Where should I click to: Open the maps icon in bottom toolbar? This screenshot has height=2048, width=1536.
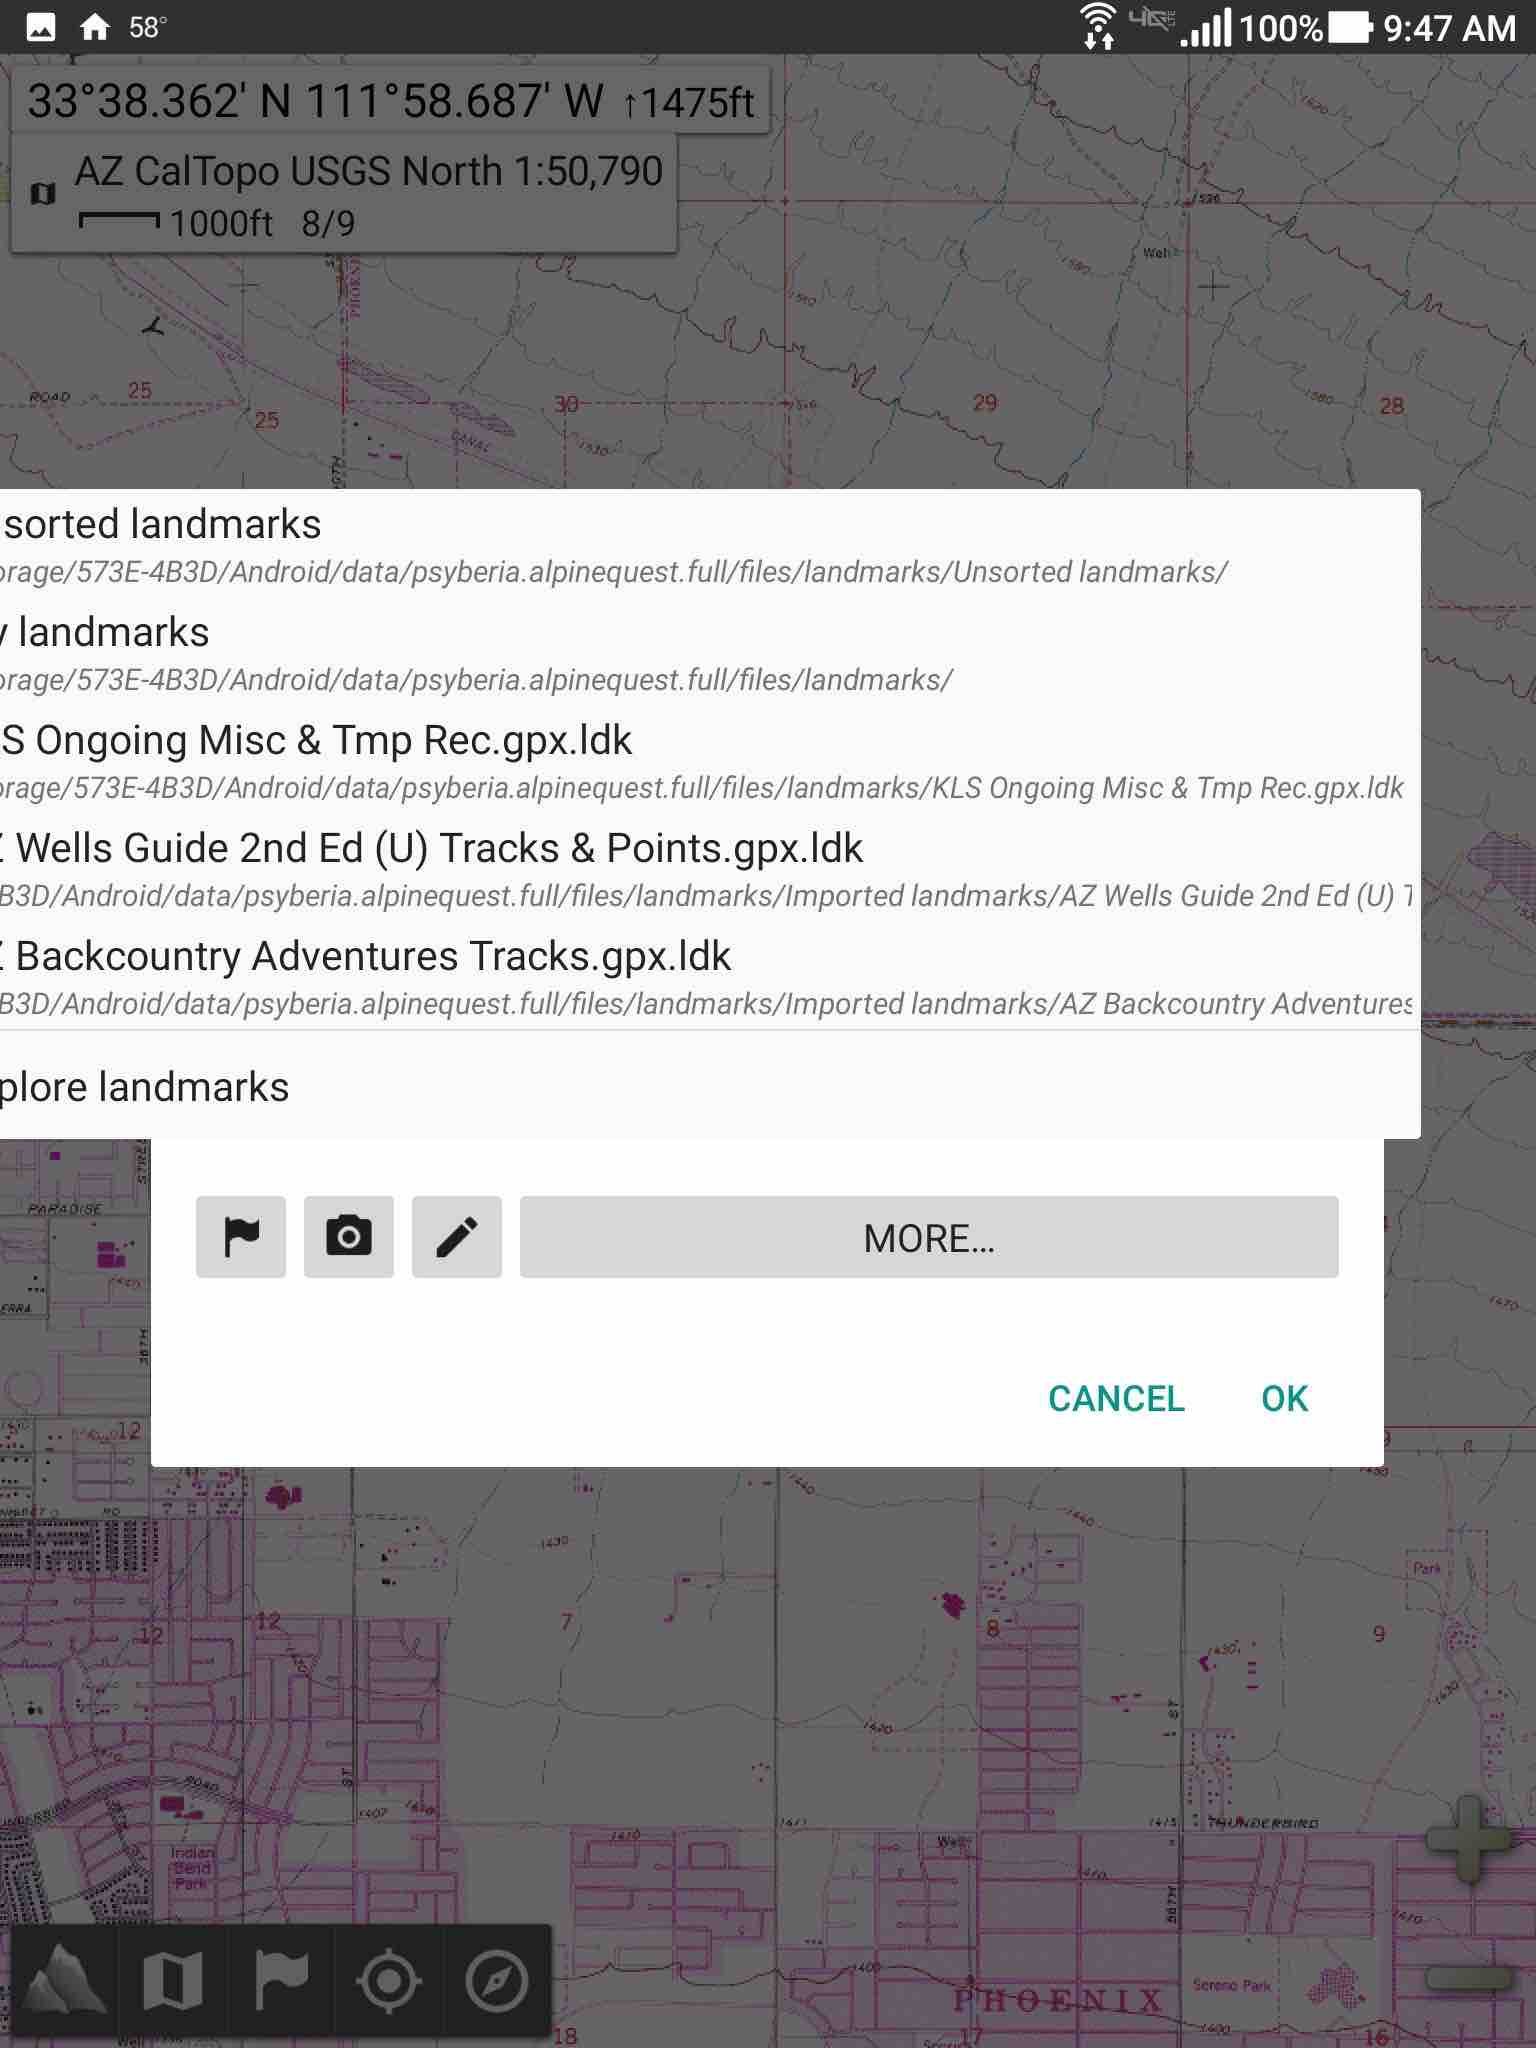[x=173, y=1980]
